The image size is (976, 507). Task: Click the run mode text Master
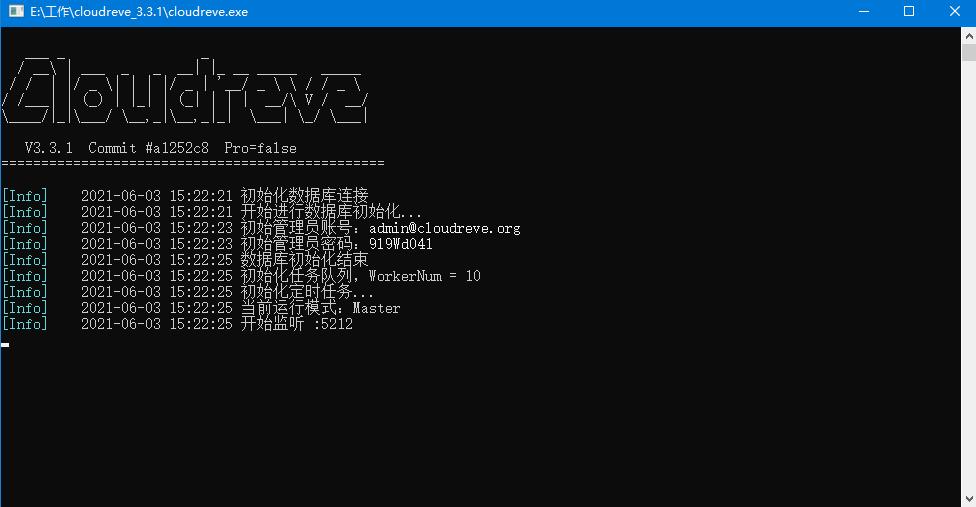pos(376,309)
